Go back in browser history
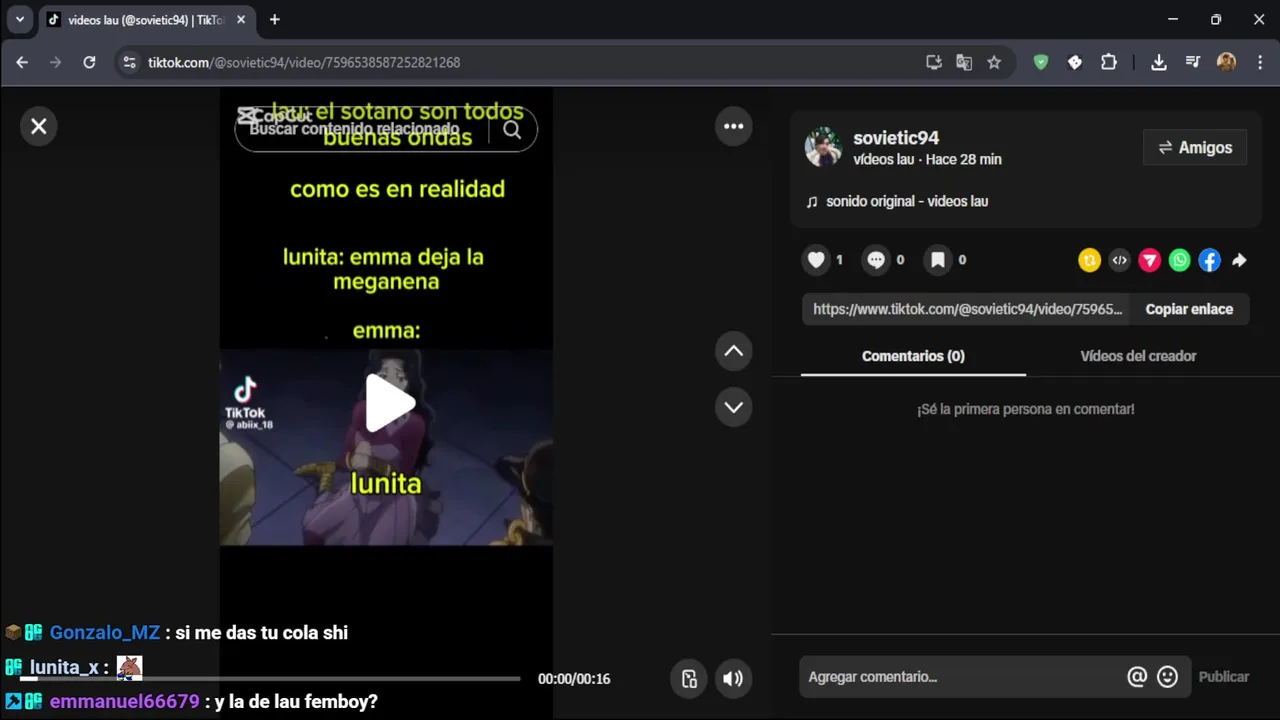Image resolution: width=1280 pixels, height=720 pixels. click(22, 62)
